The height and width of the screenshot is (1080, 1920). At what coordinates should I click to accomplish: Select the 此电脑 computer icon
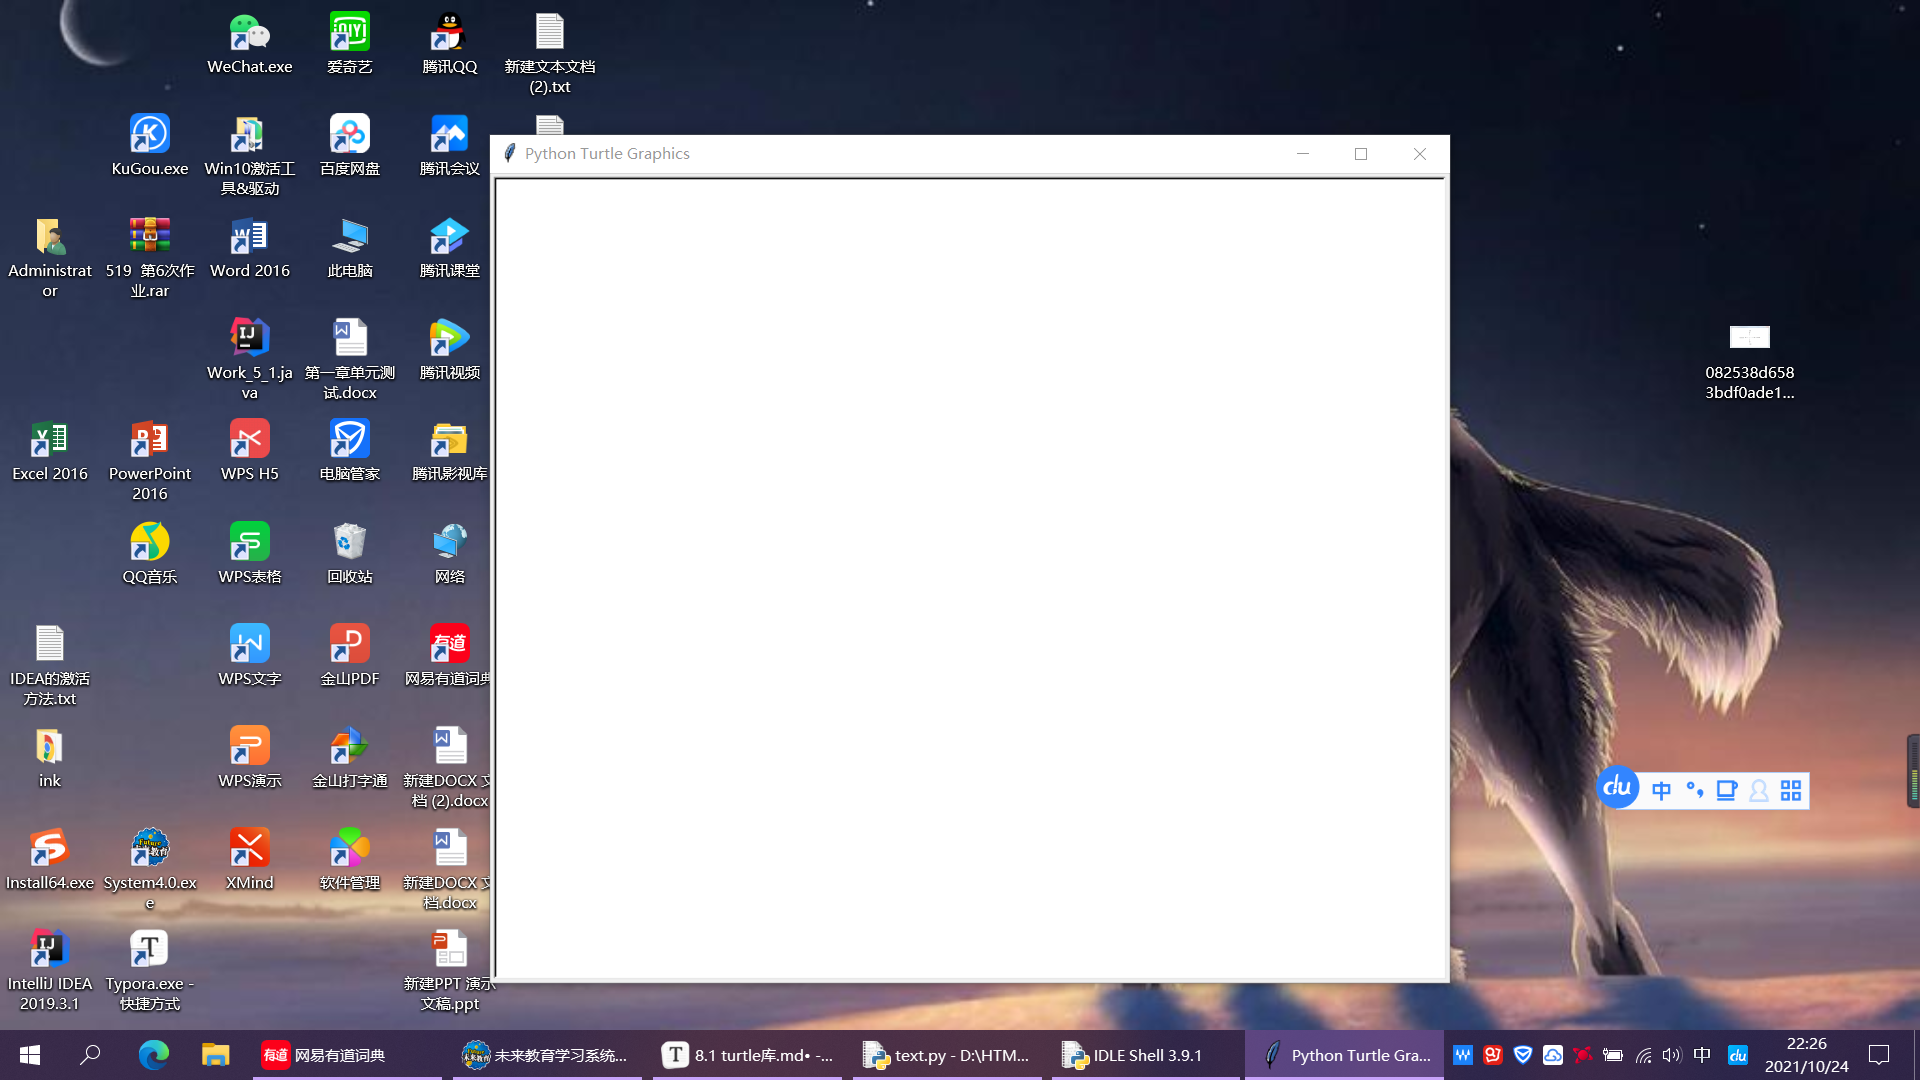[x=349, y=248]
